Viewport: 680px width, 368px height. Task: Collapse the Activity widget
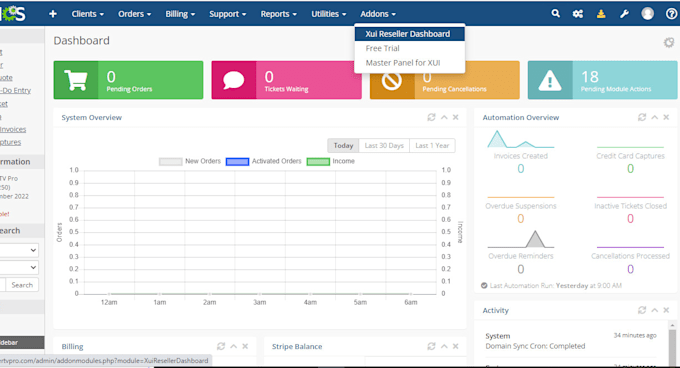[655, 310]
